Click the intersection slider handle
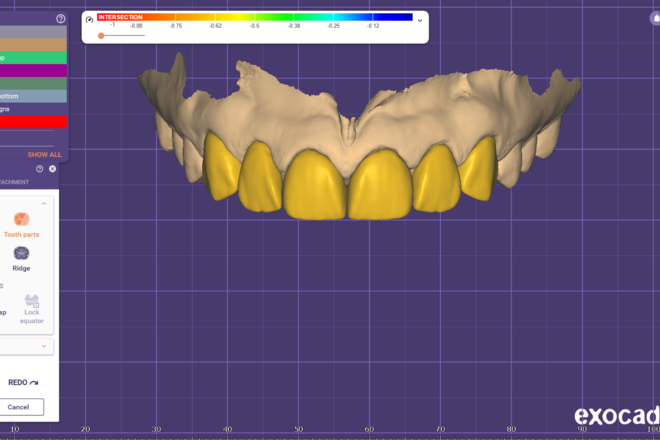 coord(101,36)
